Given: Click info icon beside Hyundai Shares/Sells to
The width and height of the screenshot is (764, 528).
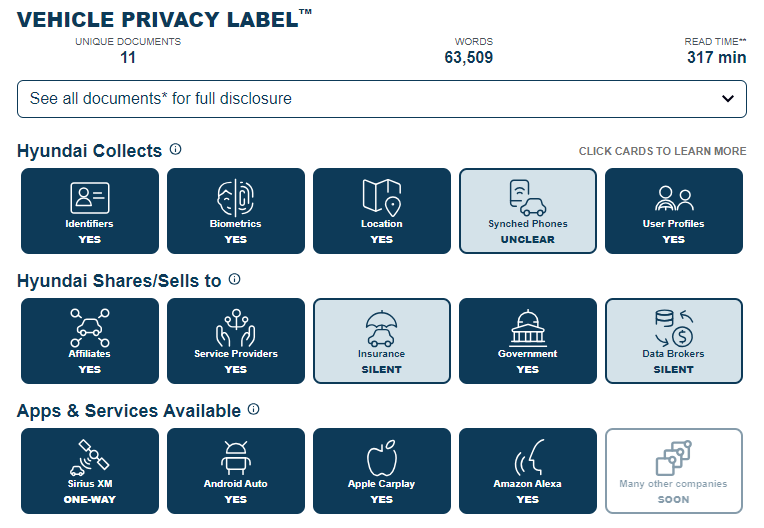Looking at the screenshot, I should pyautogui.click(x=234, y=279).
